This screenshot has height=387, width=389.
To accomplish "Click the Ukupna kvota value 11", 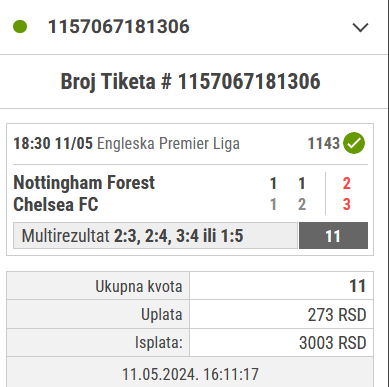I will (357, 286).
